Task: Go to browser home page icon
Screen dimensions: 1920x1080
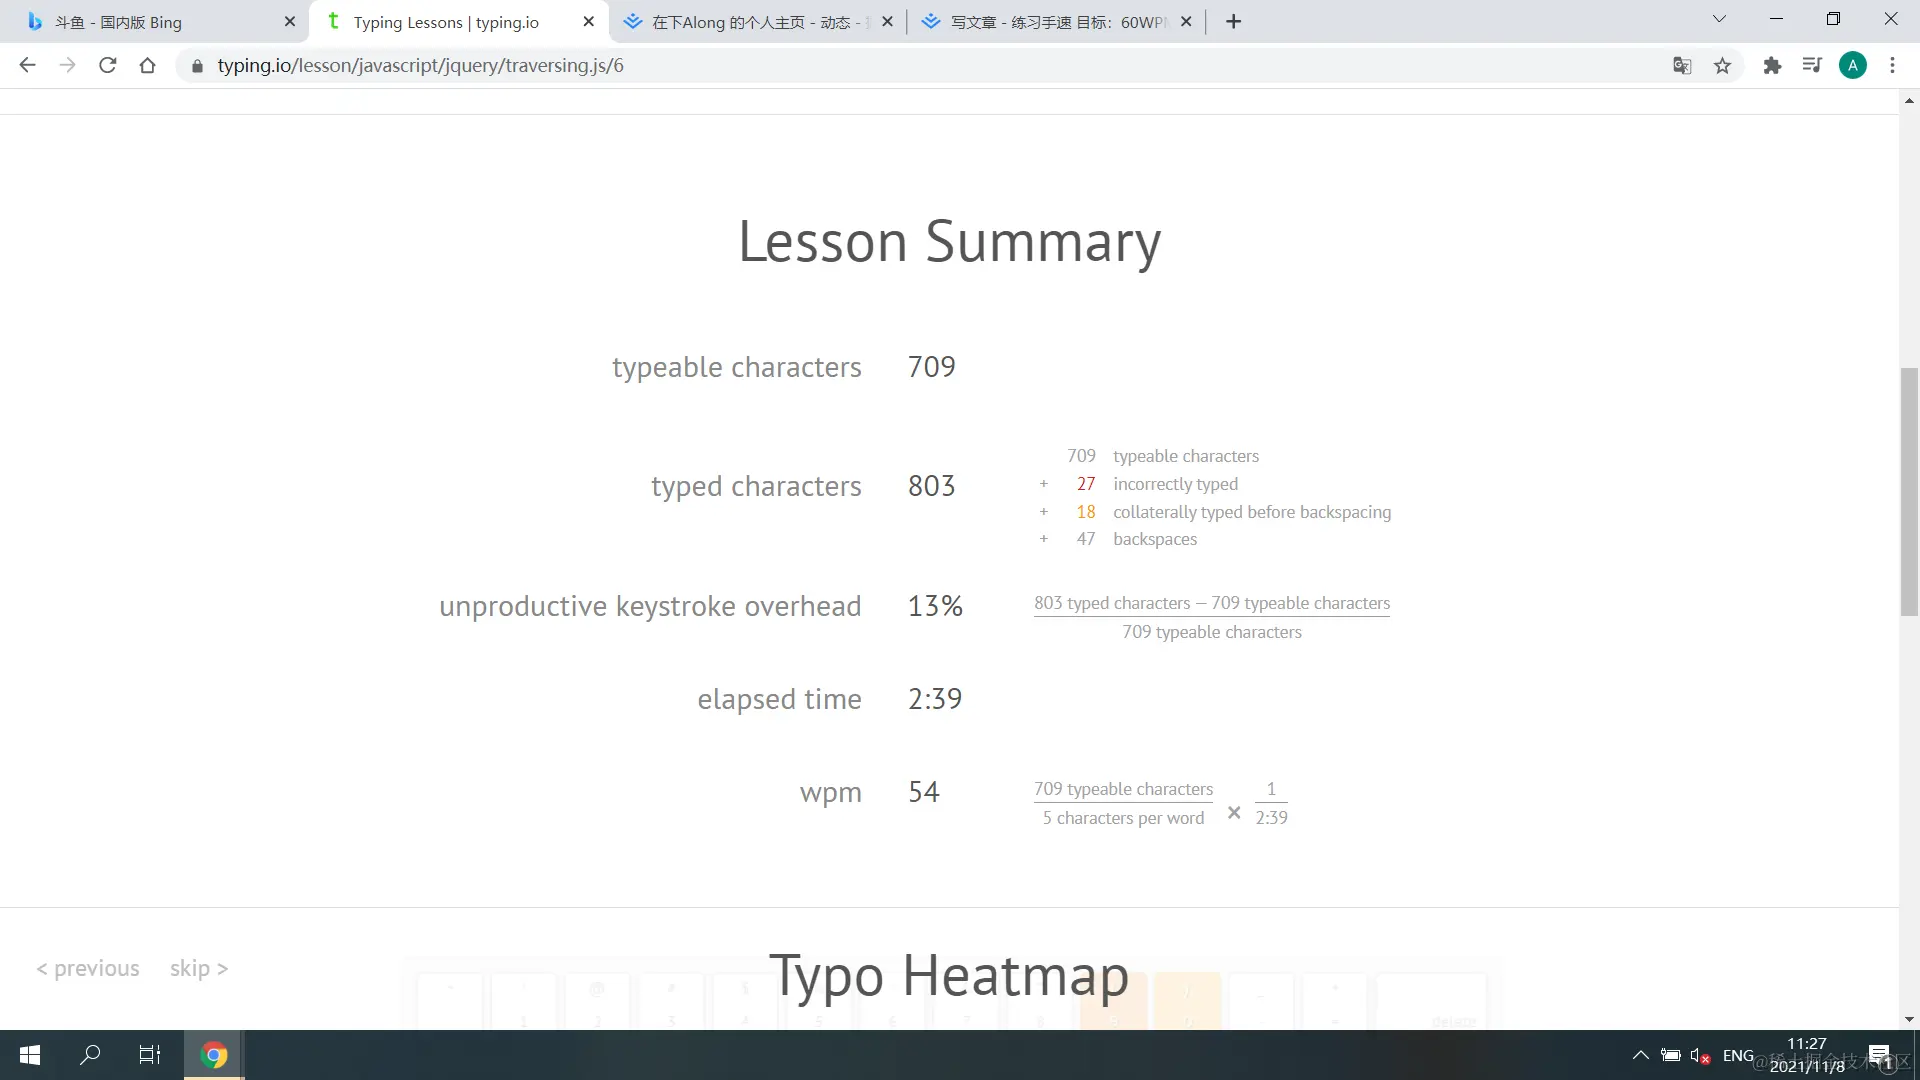Action: click(147, 65)
